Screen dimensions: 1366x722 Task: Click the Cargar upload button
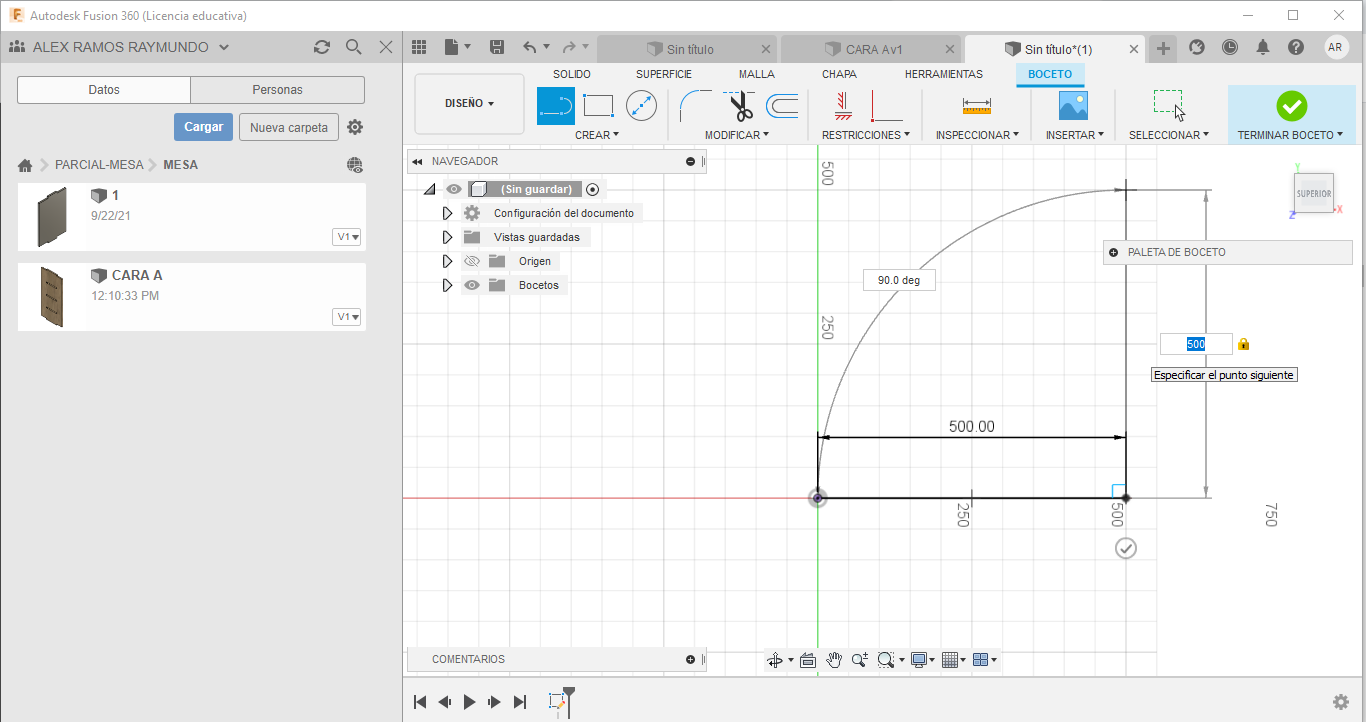(203, 127)
